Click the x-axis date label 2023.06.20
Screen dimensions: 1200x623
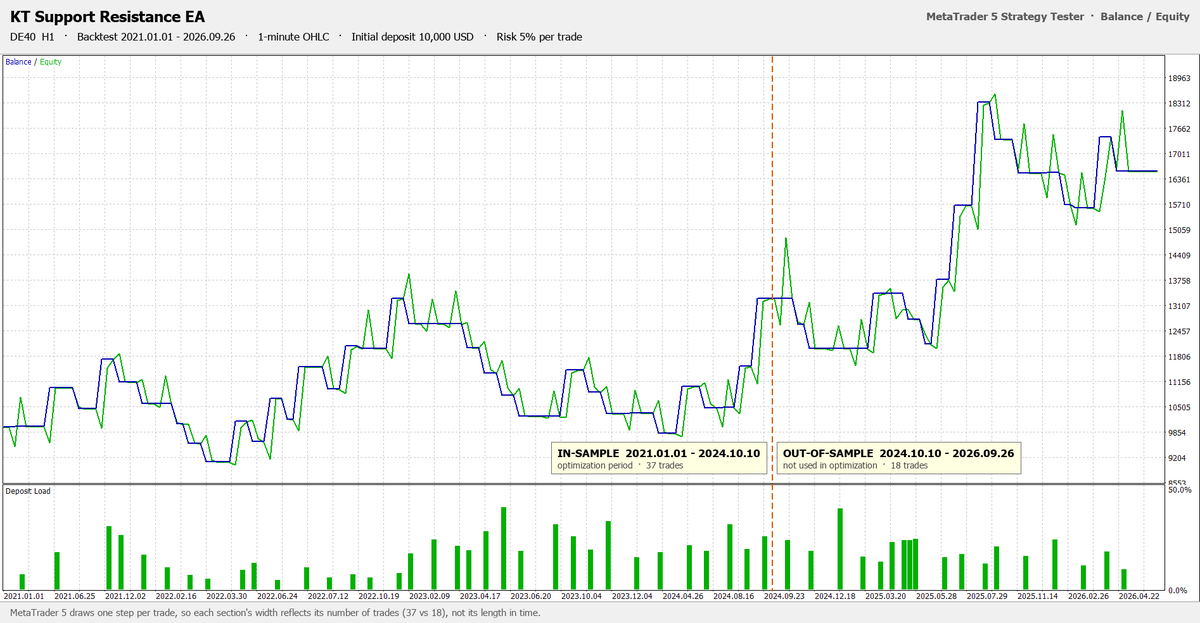[530, 596]
